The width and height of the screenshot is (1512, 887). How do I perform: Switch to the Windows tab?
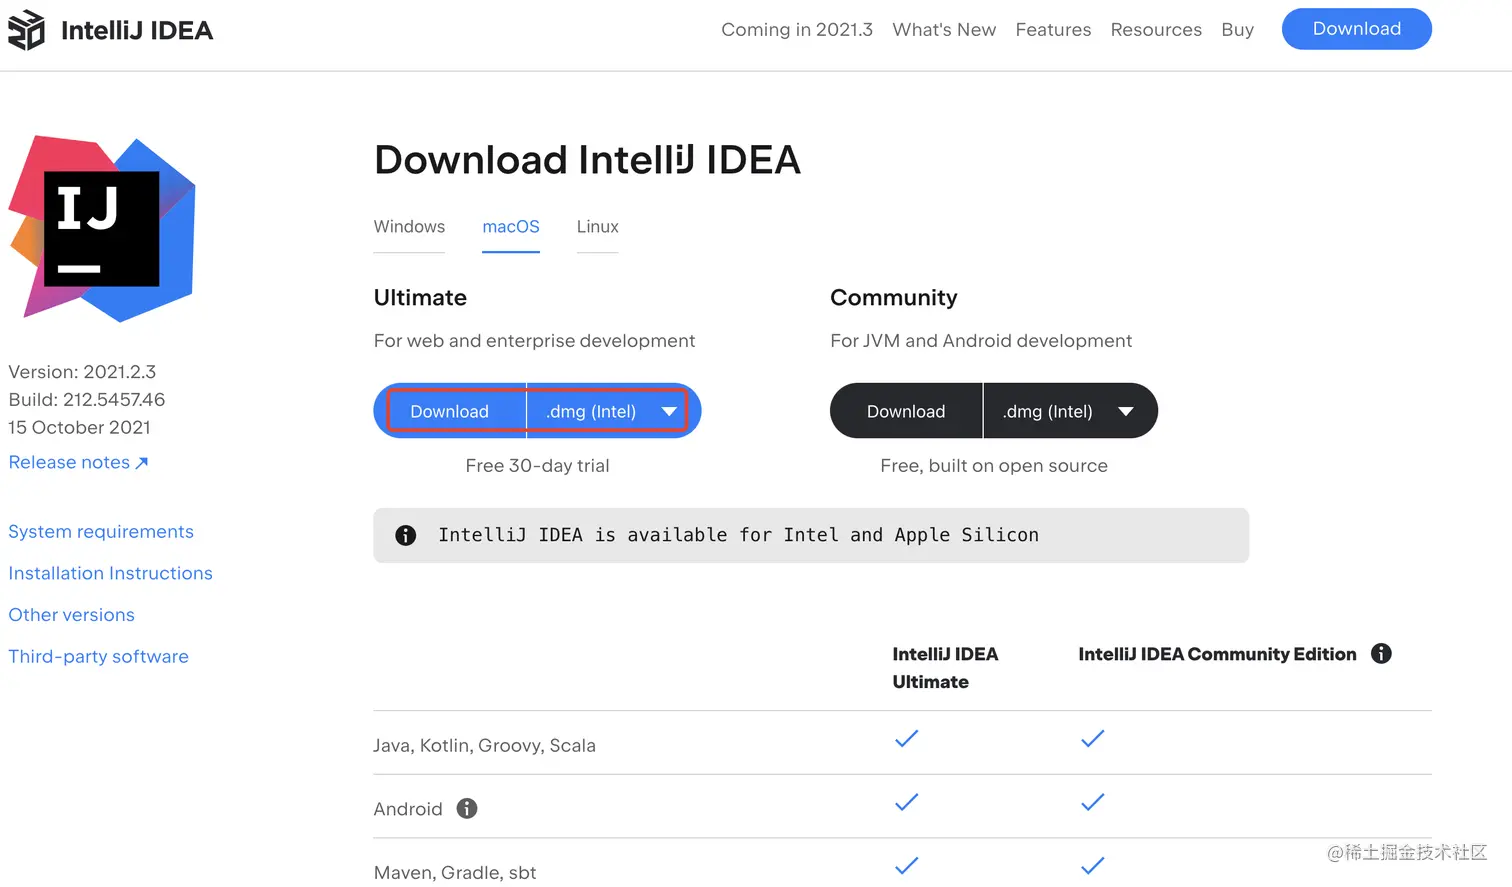coord(409,227)
